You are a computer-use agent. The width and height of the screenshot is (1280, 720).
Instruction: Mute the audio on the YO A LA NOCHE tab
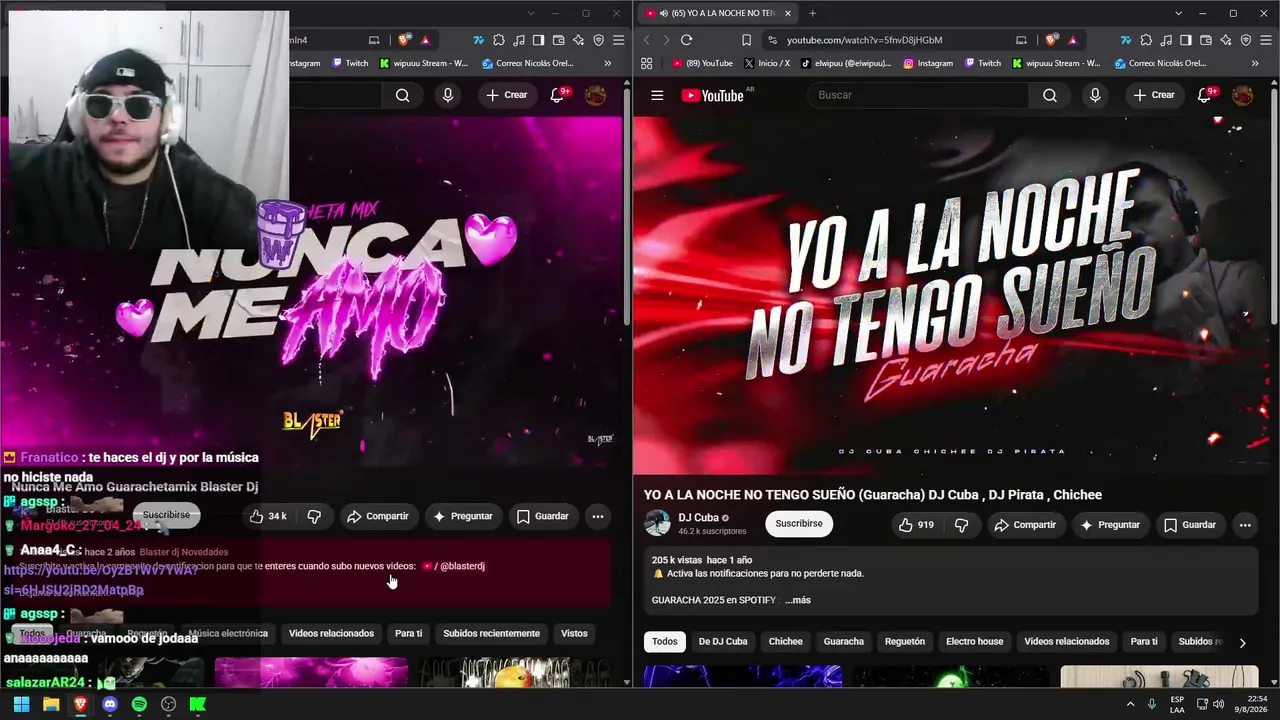[x=664, y=13]
